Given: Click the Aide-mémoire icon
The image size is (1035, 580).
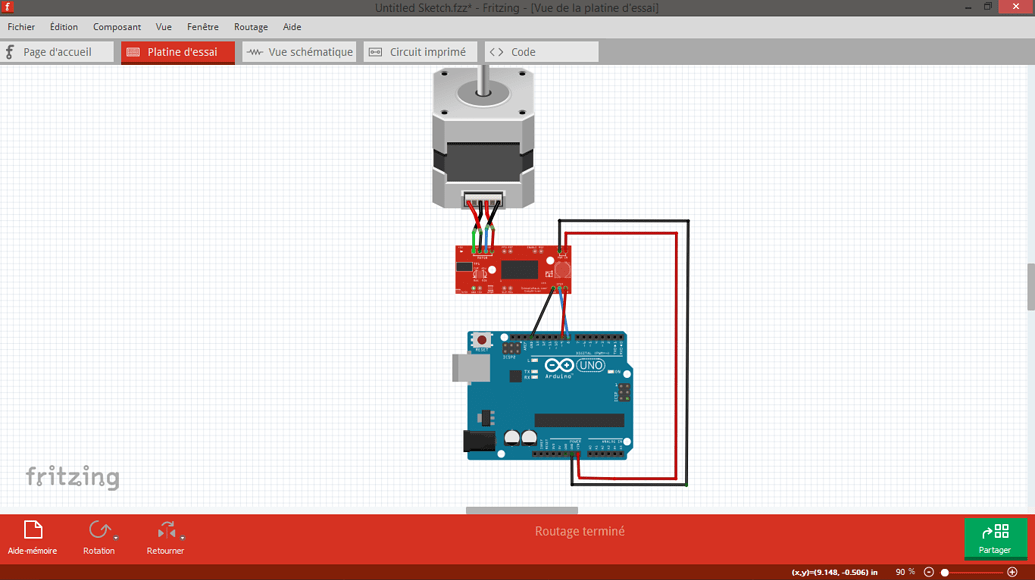Looking at the screenshot, I should (32, 531).
